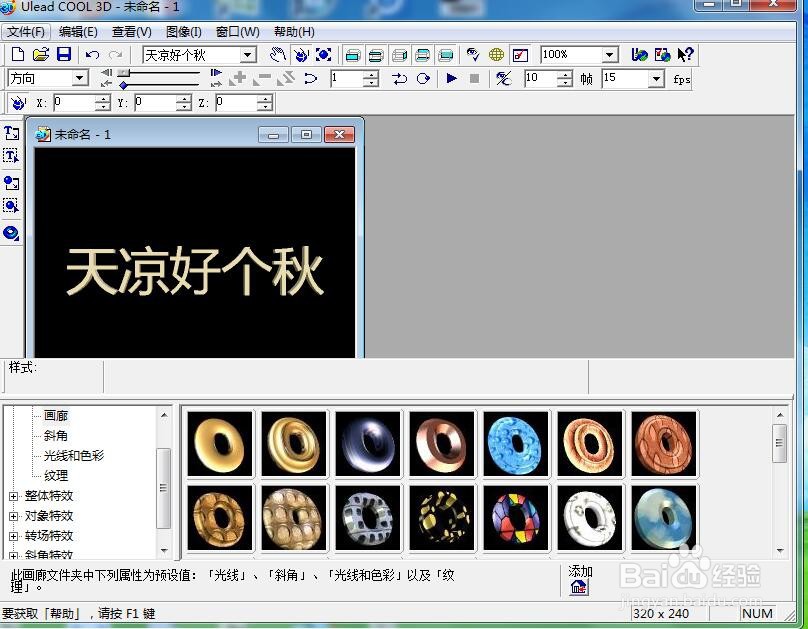This screenshot has height=629, width=808.
Task: Toggle loop animation mode
Action: (x=423, y=79)
